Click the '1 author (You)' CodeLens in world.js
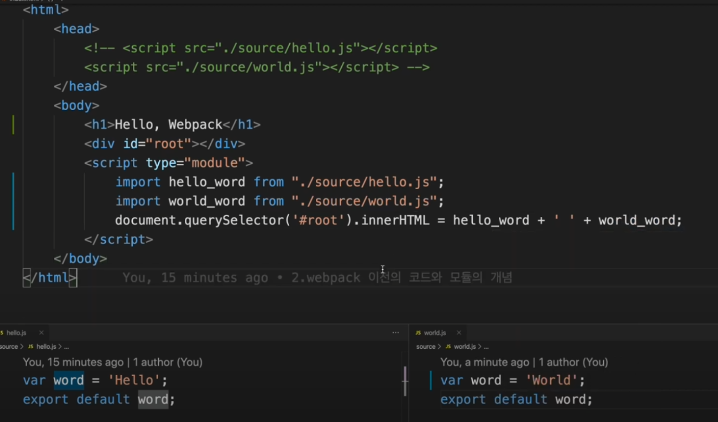718x422 pixels. click(x=573, y=362)
